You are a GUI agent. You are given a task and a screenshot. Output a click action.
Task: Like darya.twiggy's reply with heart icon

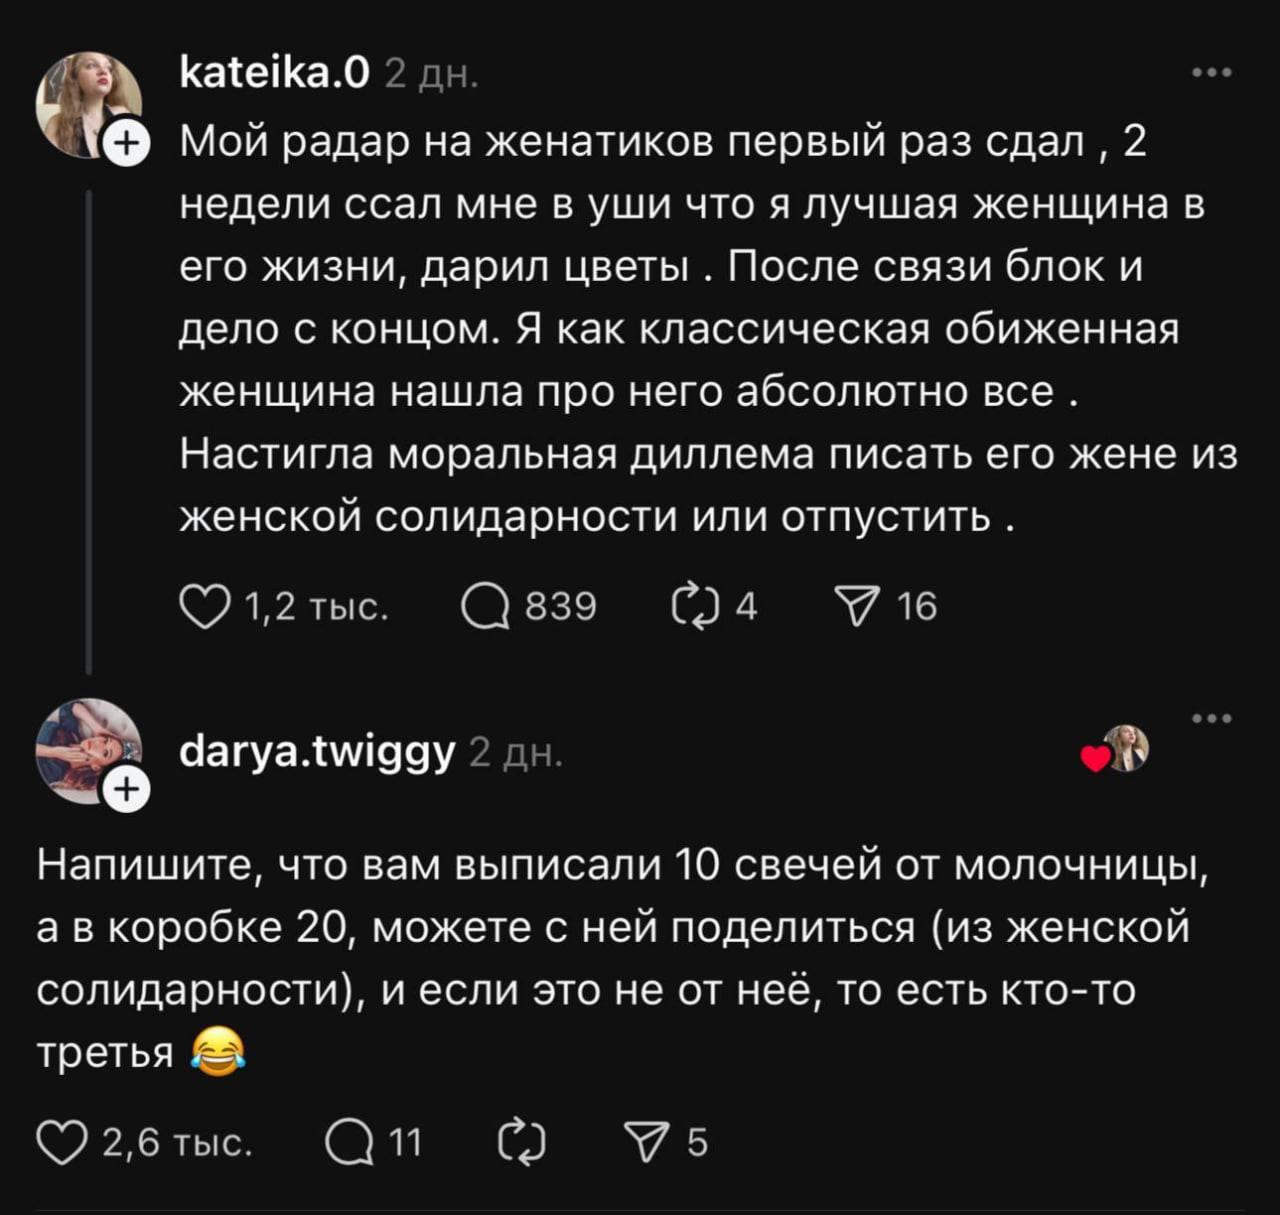click(x=62, y=1143)
